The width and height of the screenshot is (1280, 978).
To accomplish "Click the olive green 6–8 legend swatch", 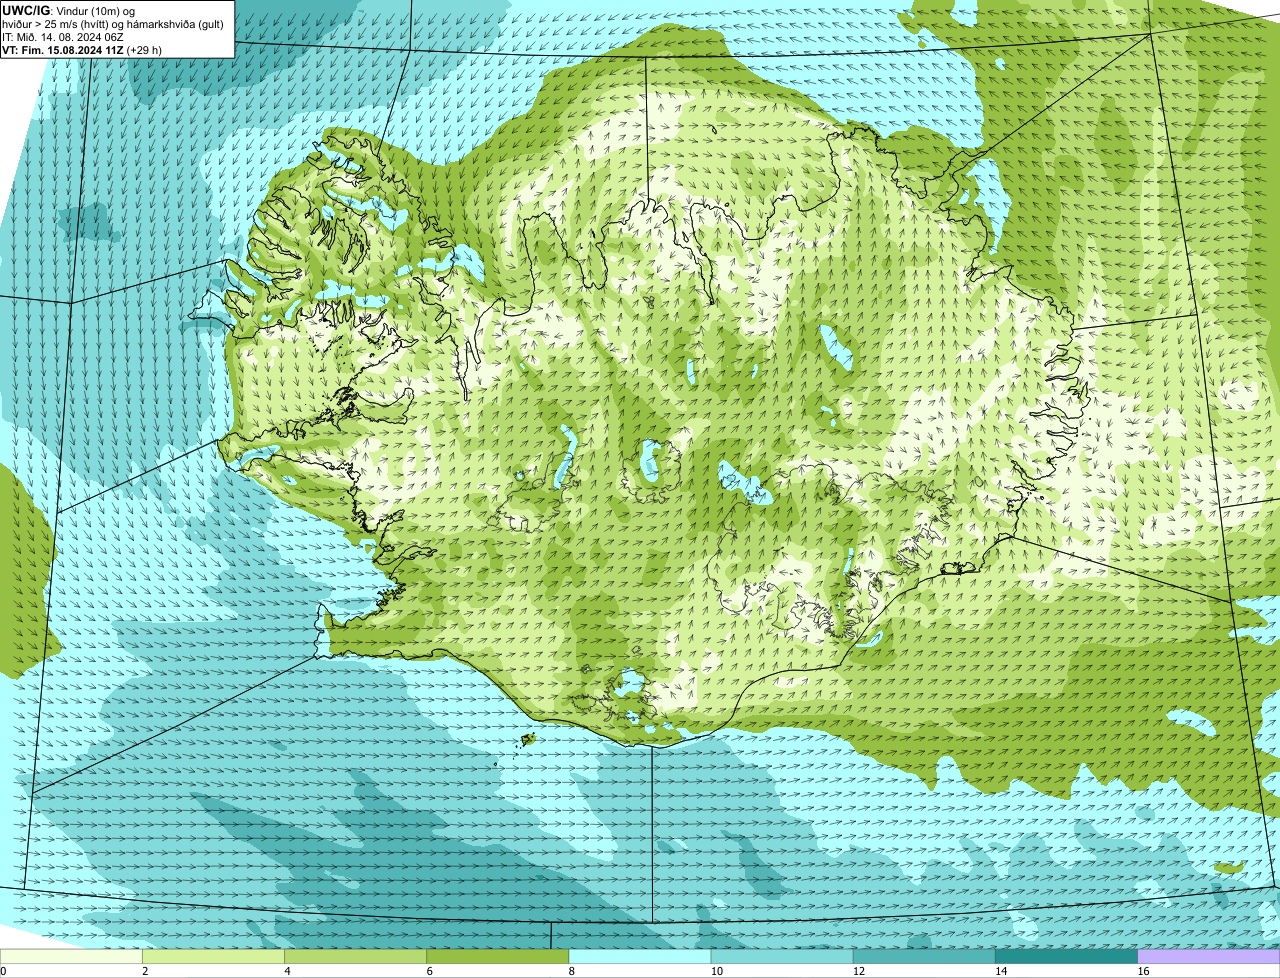I will (x=498, y=956).
